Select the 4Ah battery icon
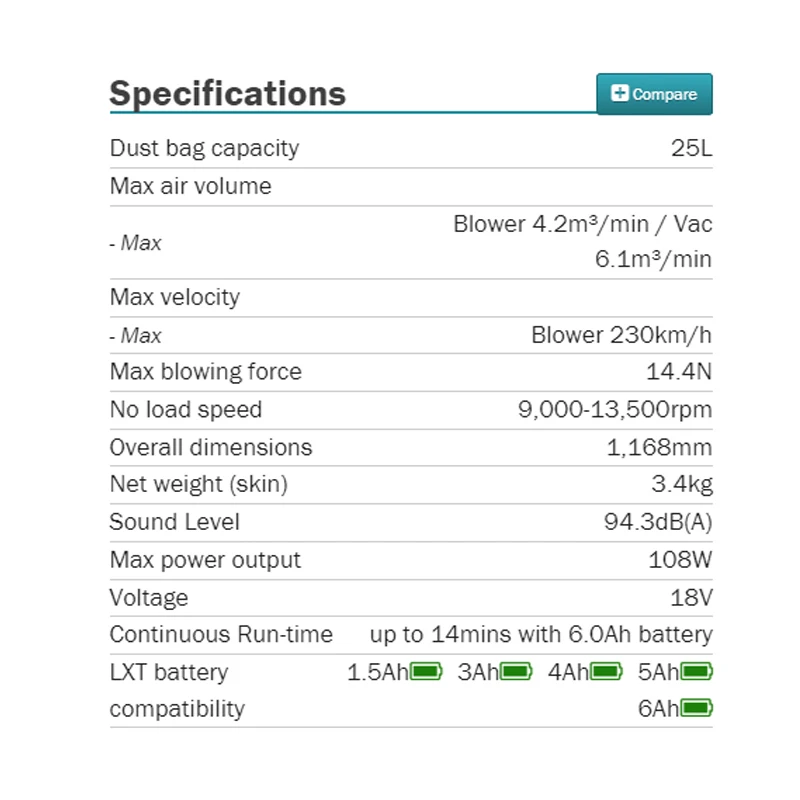The height and width of the screenshot is (800, 800). pos(606,671)
